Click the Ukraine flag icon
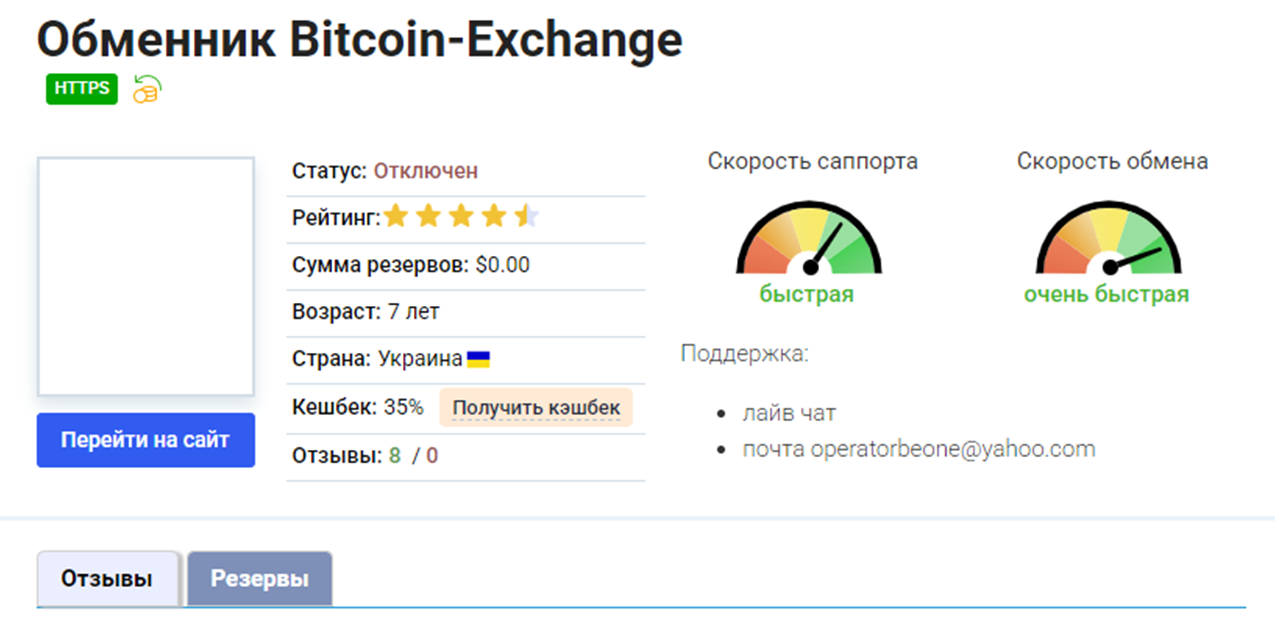1275x638 pixels. (478, 359)
